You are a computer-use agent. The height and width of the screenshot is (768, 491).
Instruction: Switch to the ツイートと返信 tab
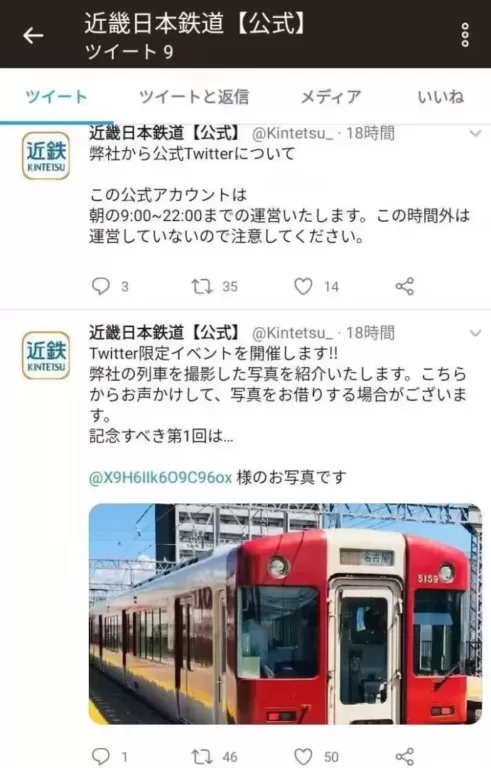(194, 96)
